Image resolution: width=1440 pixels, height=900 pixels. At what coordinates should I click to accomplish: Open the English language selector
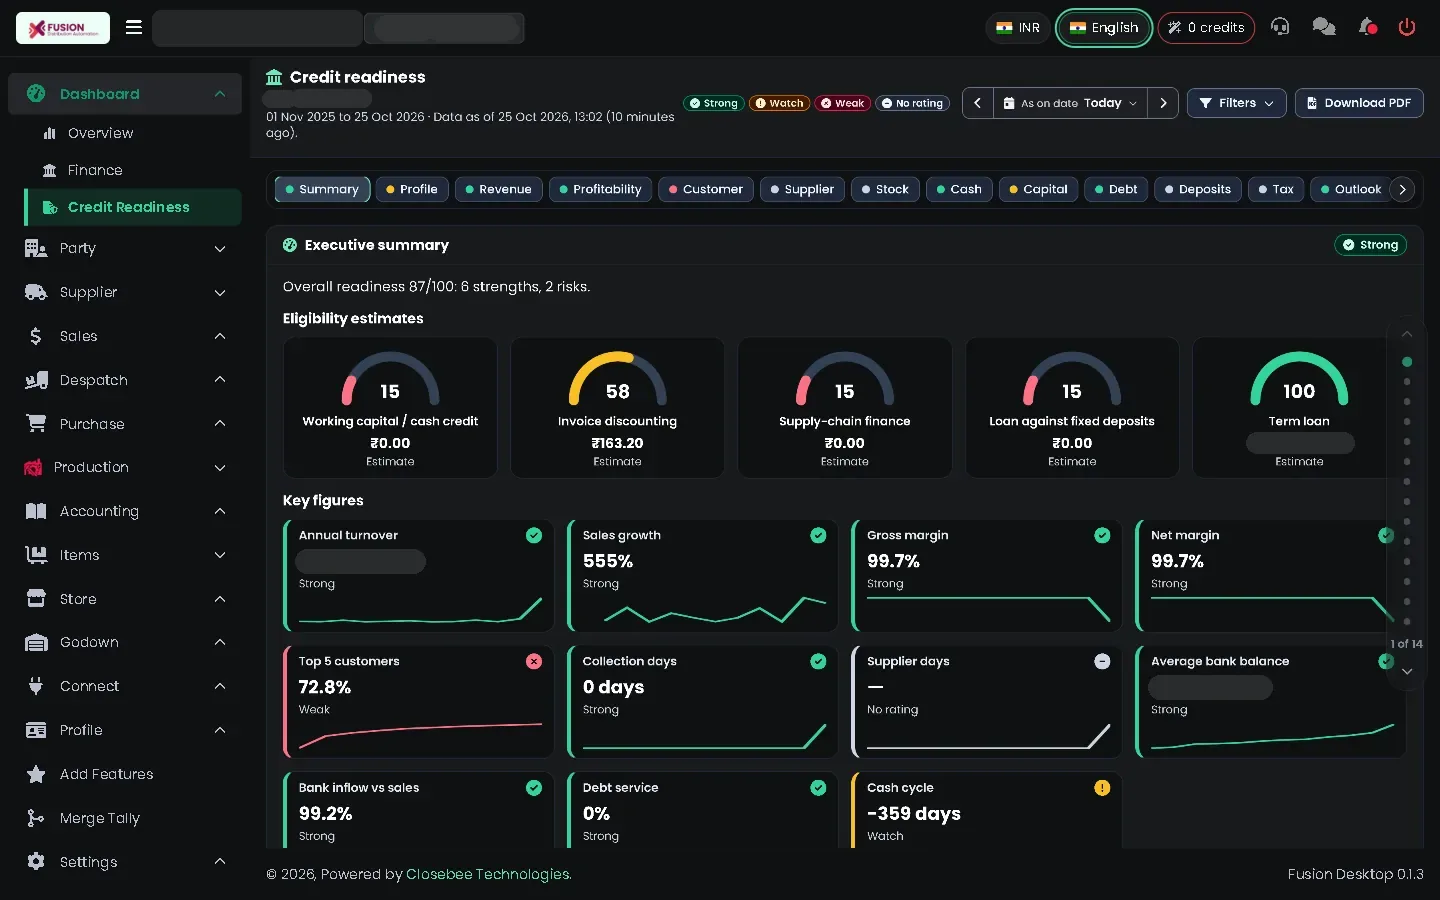tap(1104, 27)
